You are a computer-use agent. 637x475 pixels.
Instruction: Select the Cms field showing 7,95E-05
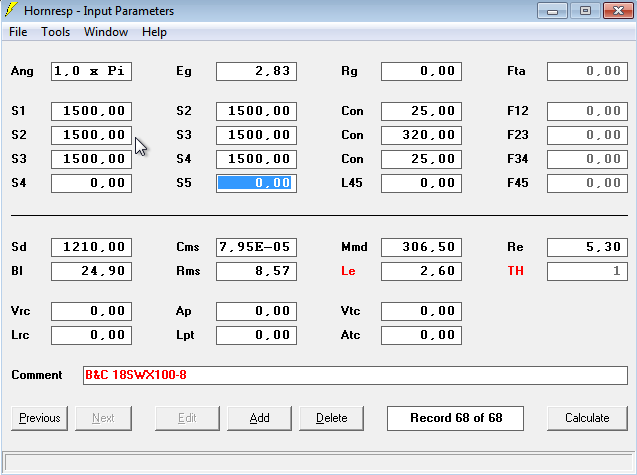[x=256, y=247]
